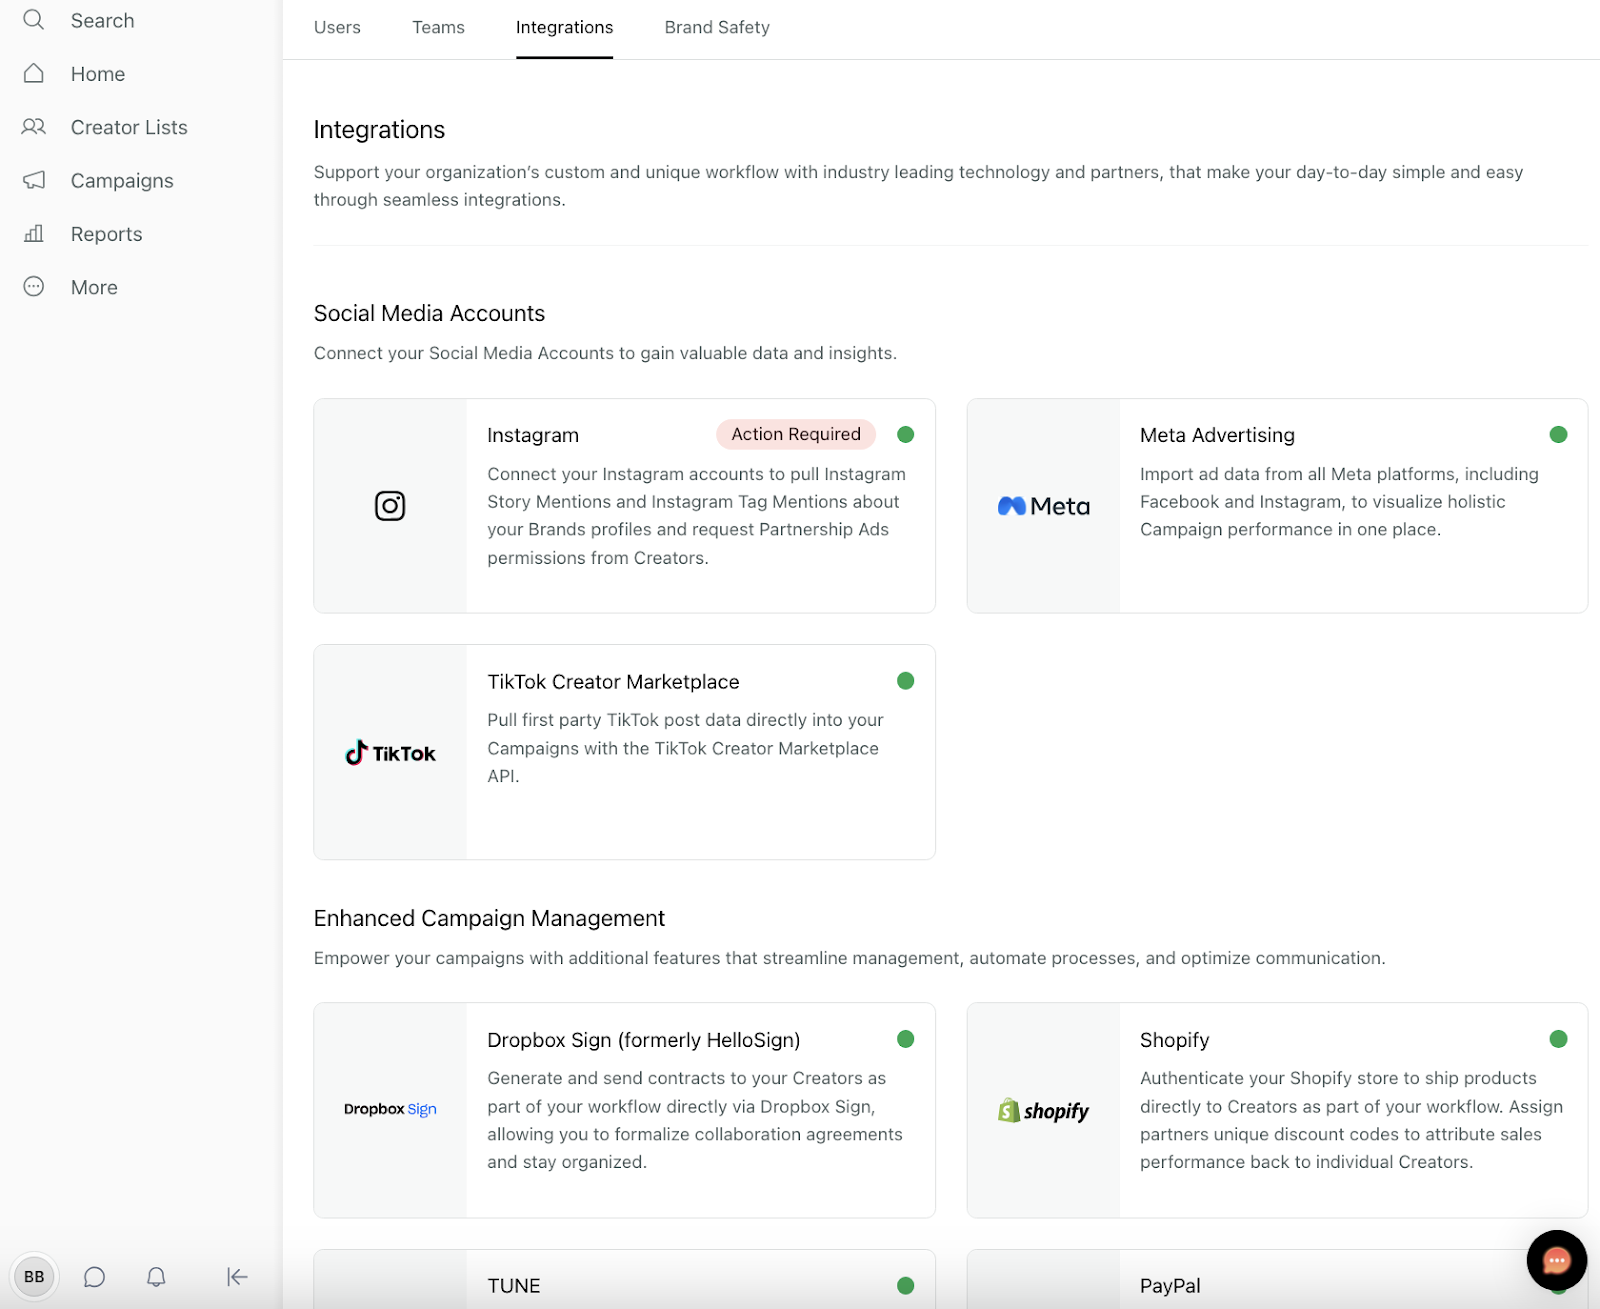The height and width of the screenshot is (1309, 1600).
Task: Click the TikTok Creator Marketplace description text
Action: tap(685, 748)
